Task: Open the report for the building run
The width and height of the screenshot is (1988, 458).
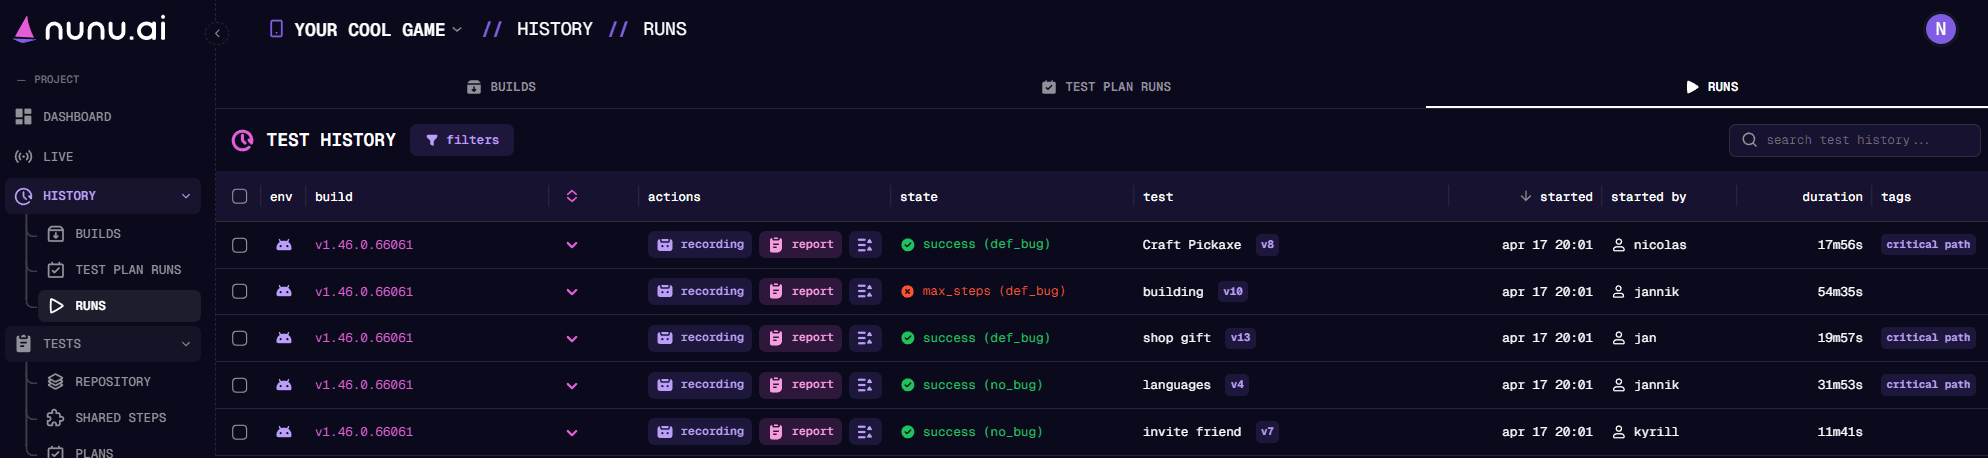Action: (801, 292)
